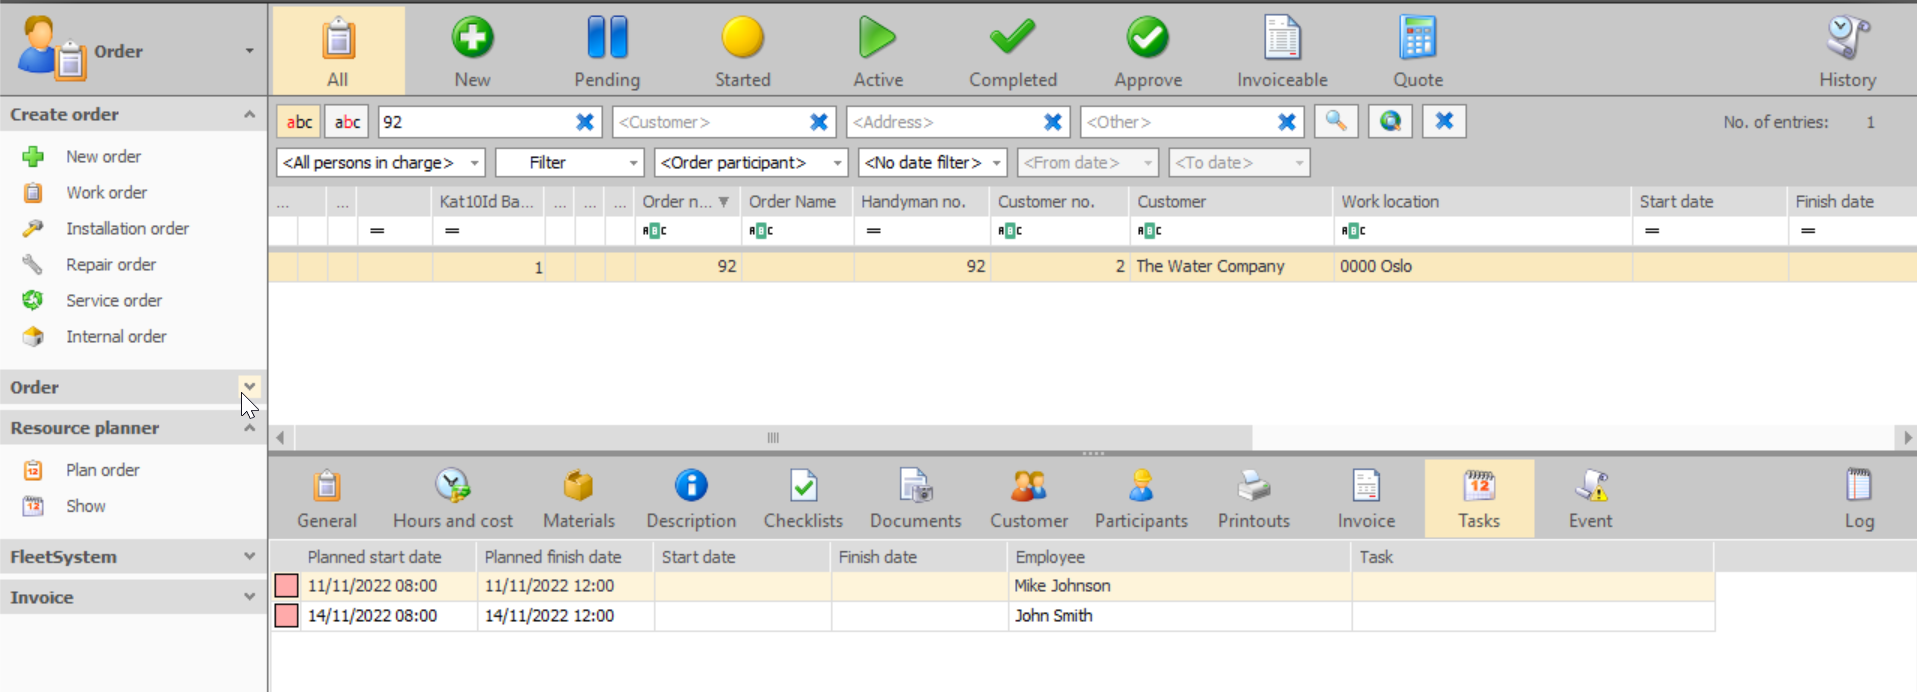This screenshot has height=692, width=1917.
Task: Open the Order module dropdown arrow
Action: point(249,51)
